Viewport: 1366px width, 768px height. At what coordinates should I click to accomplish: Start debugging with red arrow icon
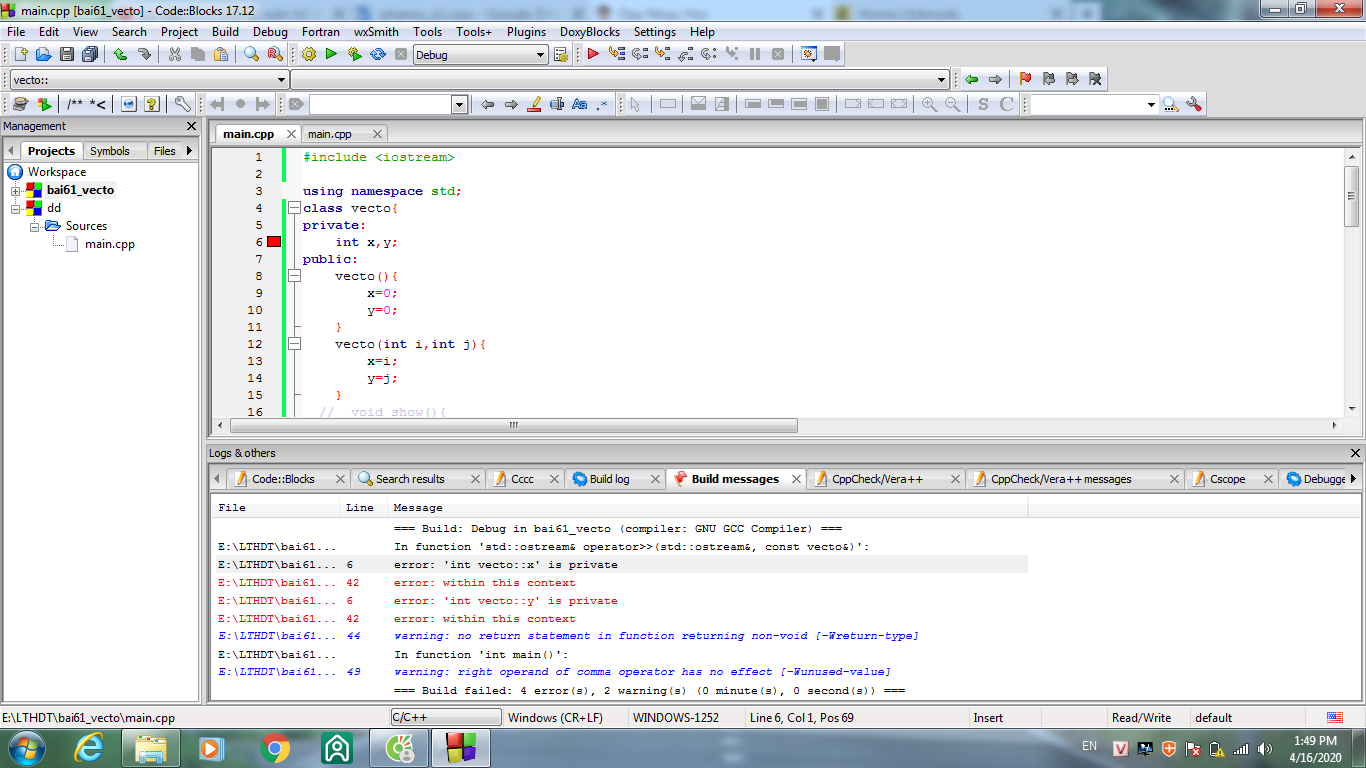tap(593, 55)
